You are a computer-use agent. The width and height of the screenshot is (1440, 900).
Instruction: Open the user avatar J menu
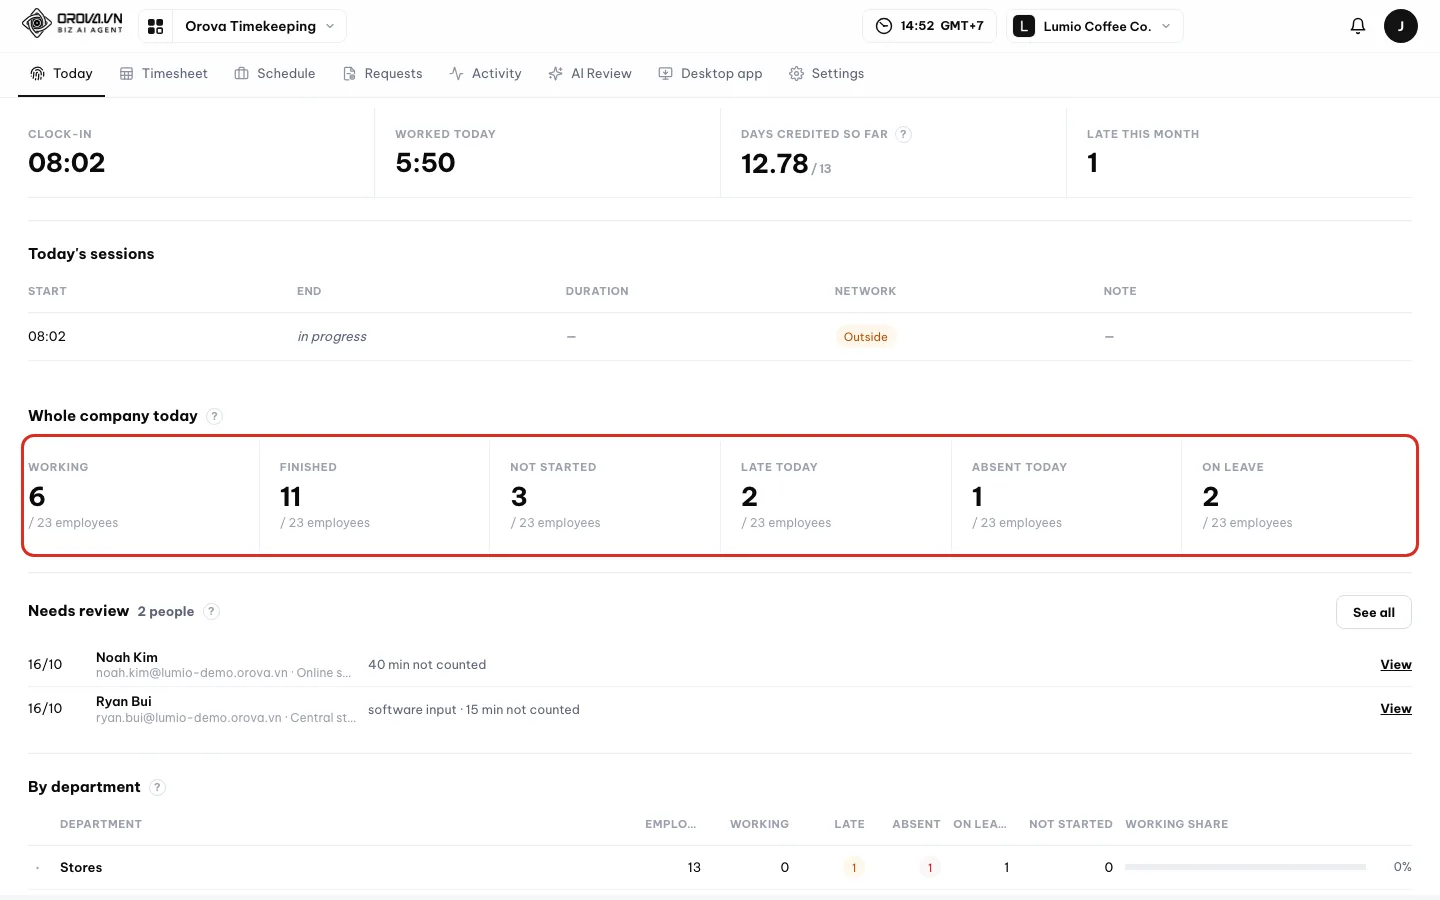tap(1400, 26)
